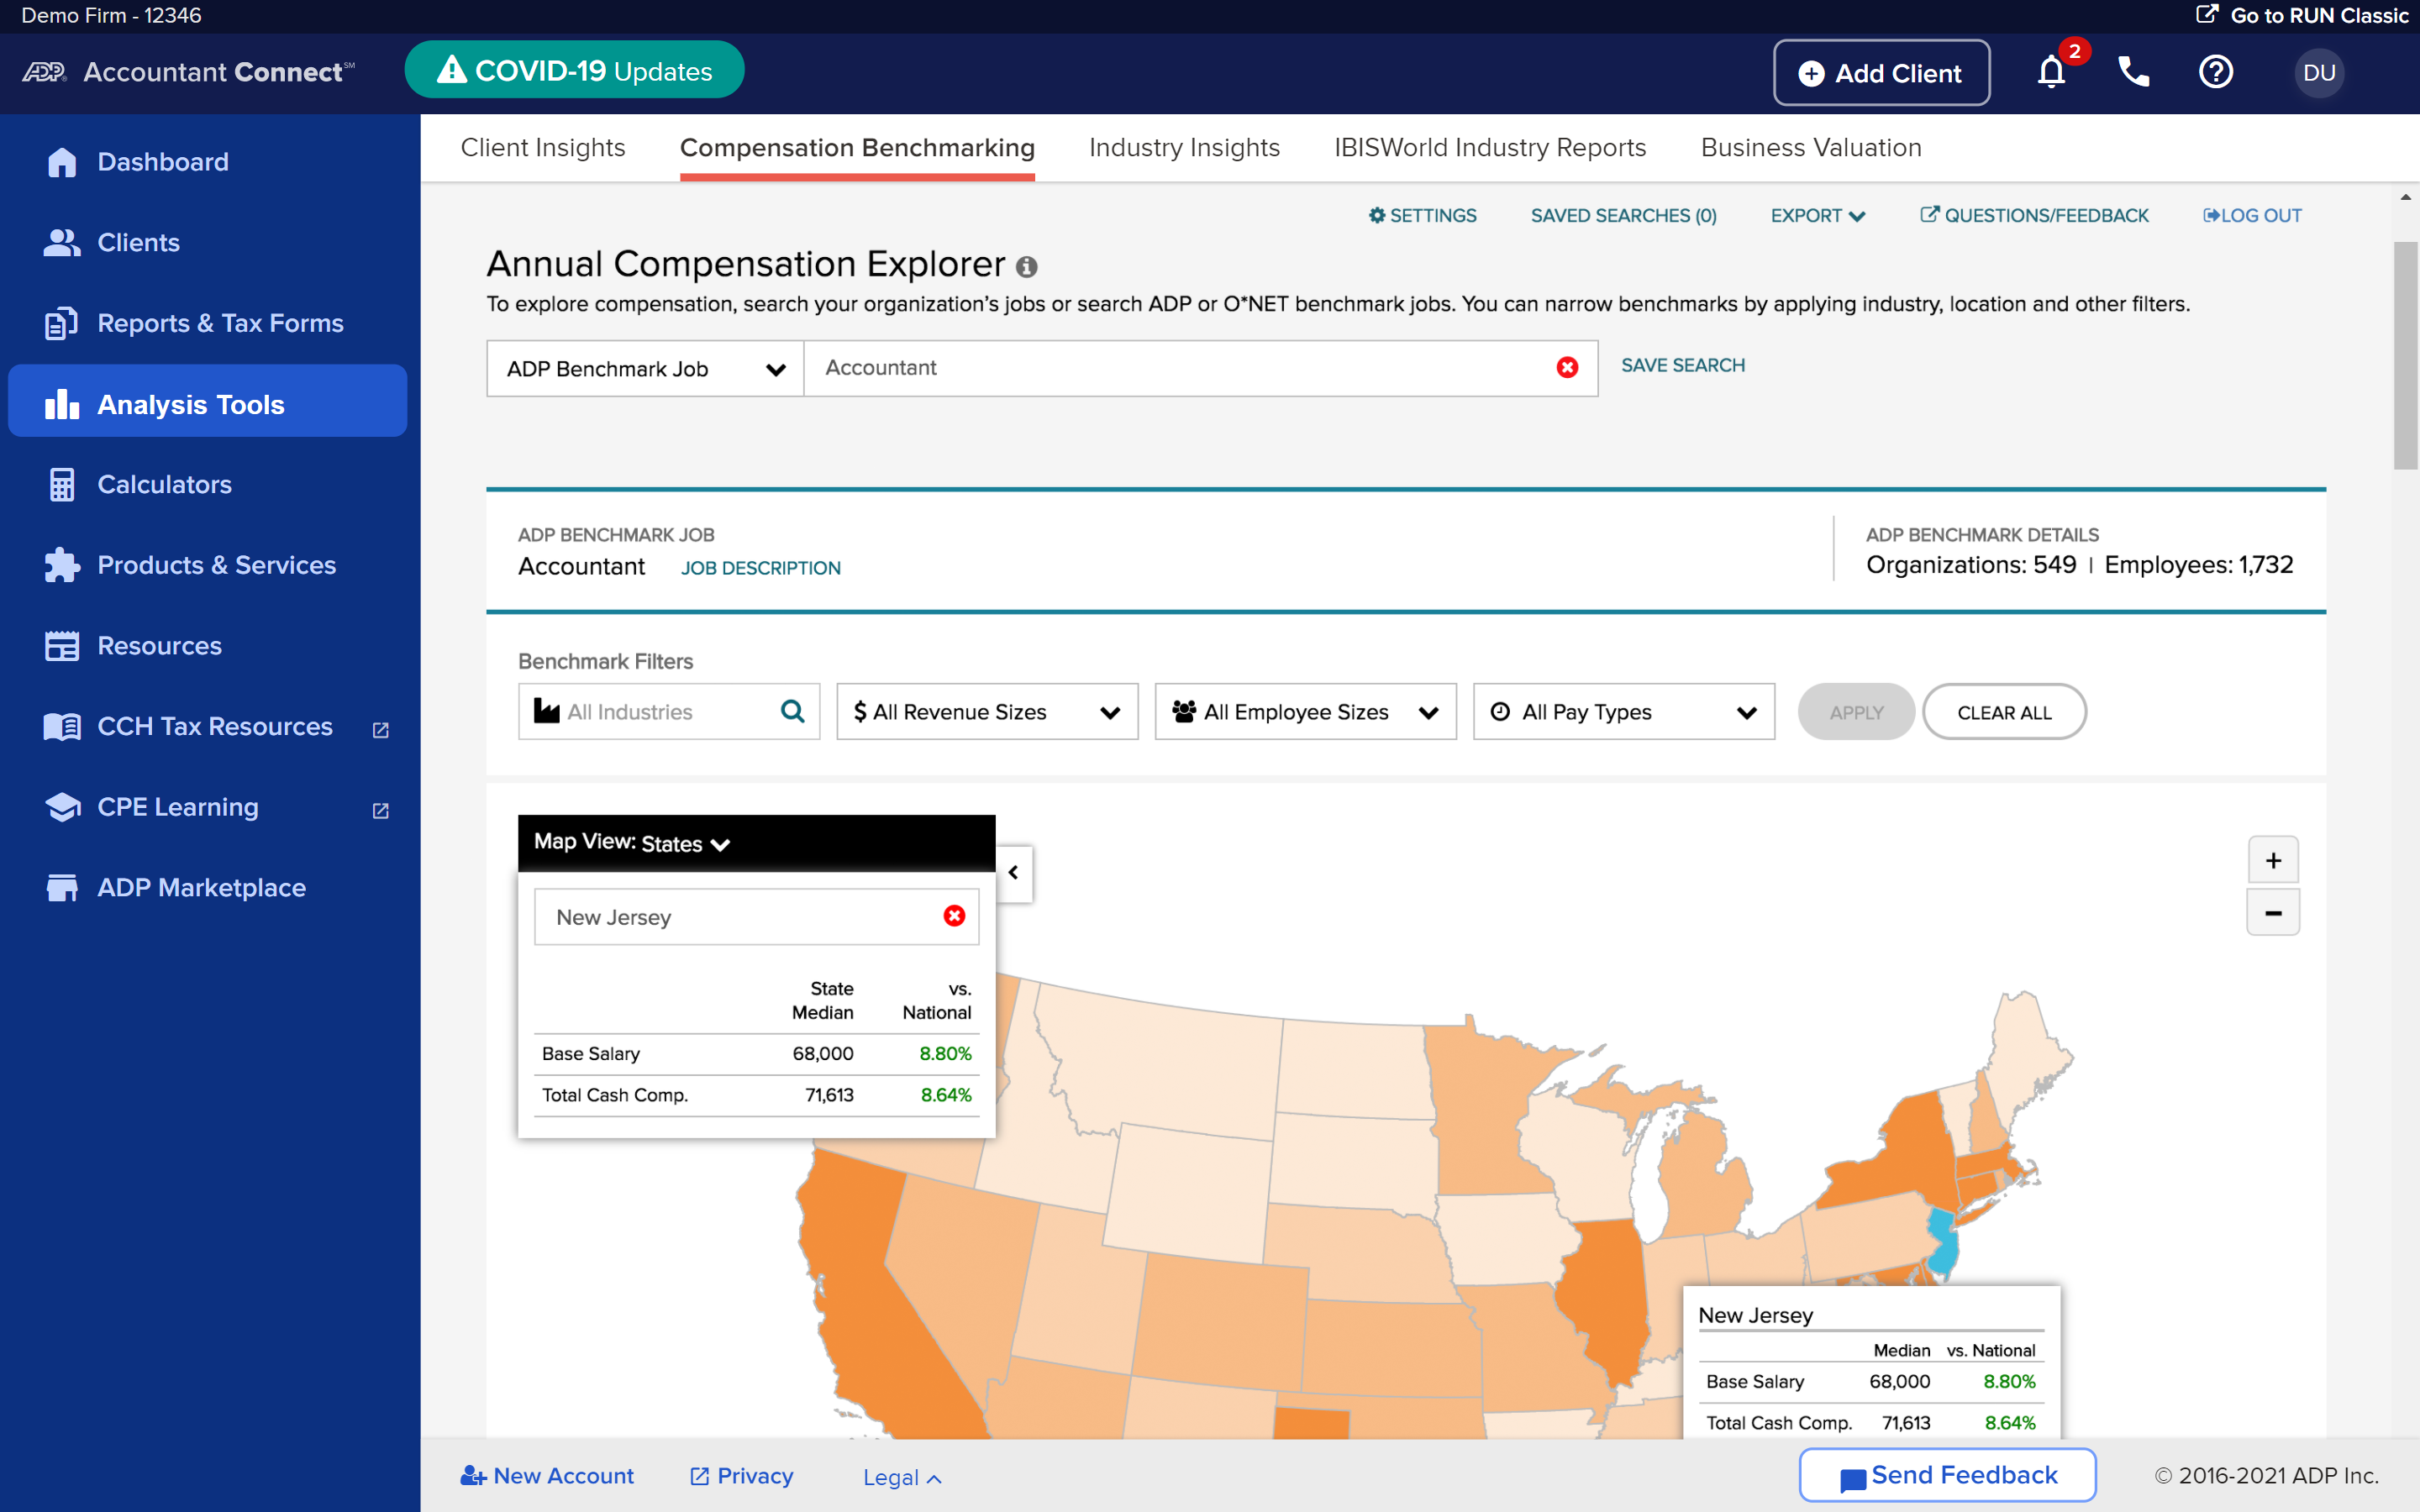Click the Send Feedback button
This screenshot has height=1512, width=2420.
point(1947,1475)
